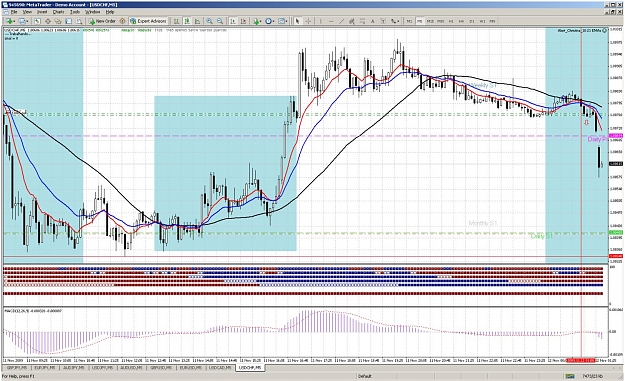
Task: Open the Tools menu
Action: (x=75, y=12)
